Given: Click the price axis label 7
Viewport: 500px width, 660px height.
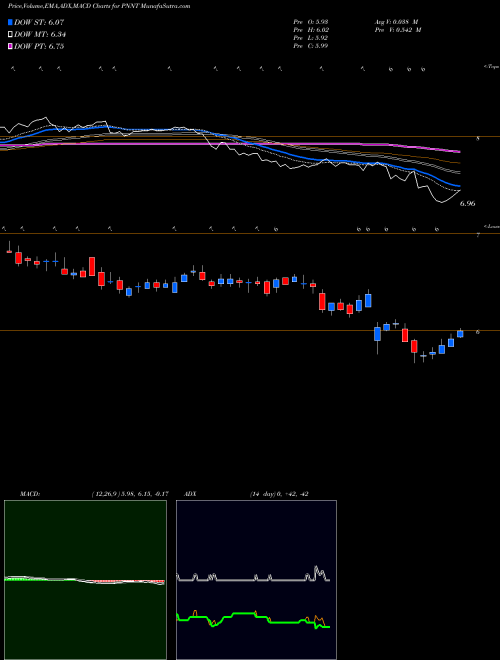Looking at the screenshot, I should 478,235.
